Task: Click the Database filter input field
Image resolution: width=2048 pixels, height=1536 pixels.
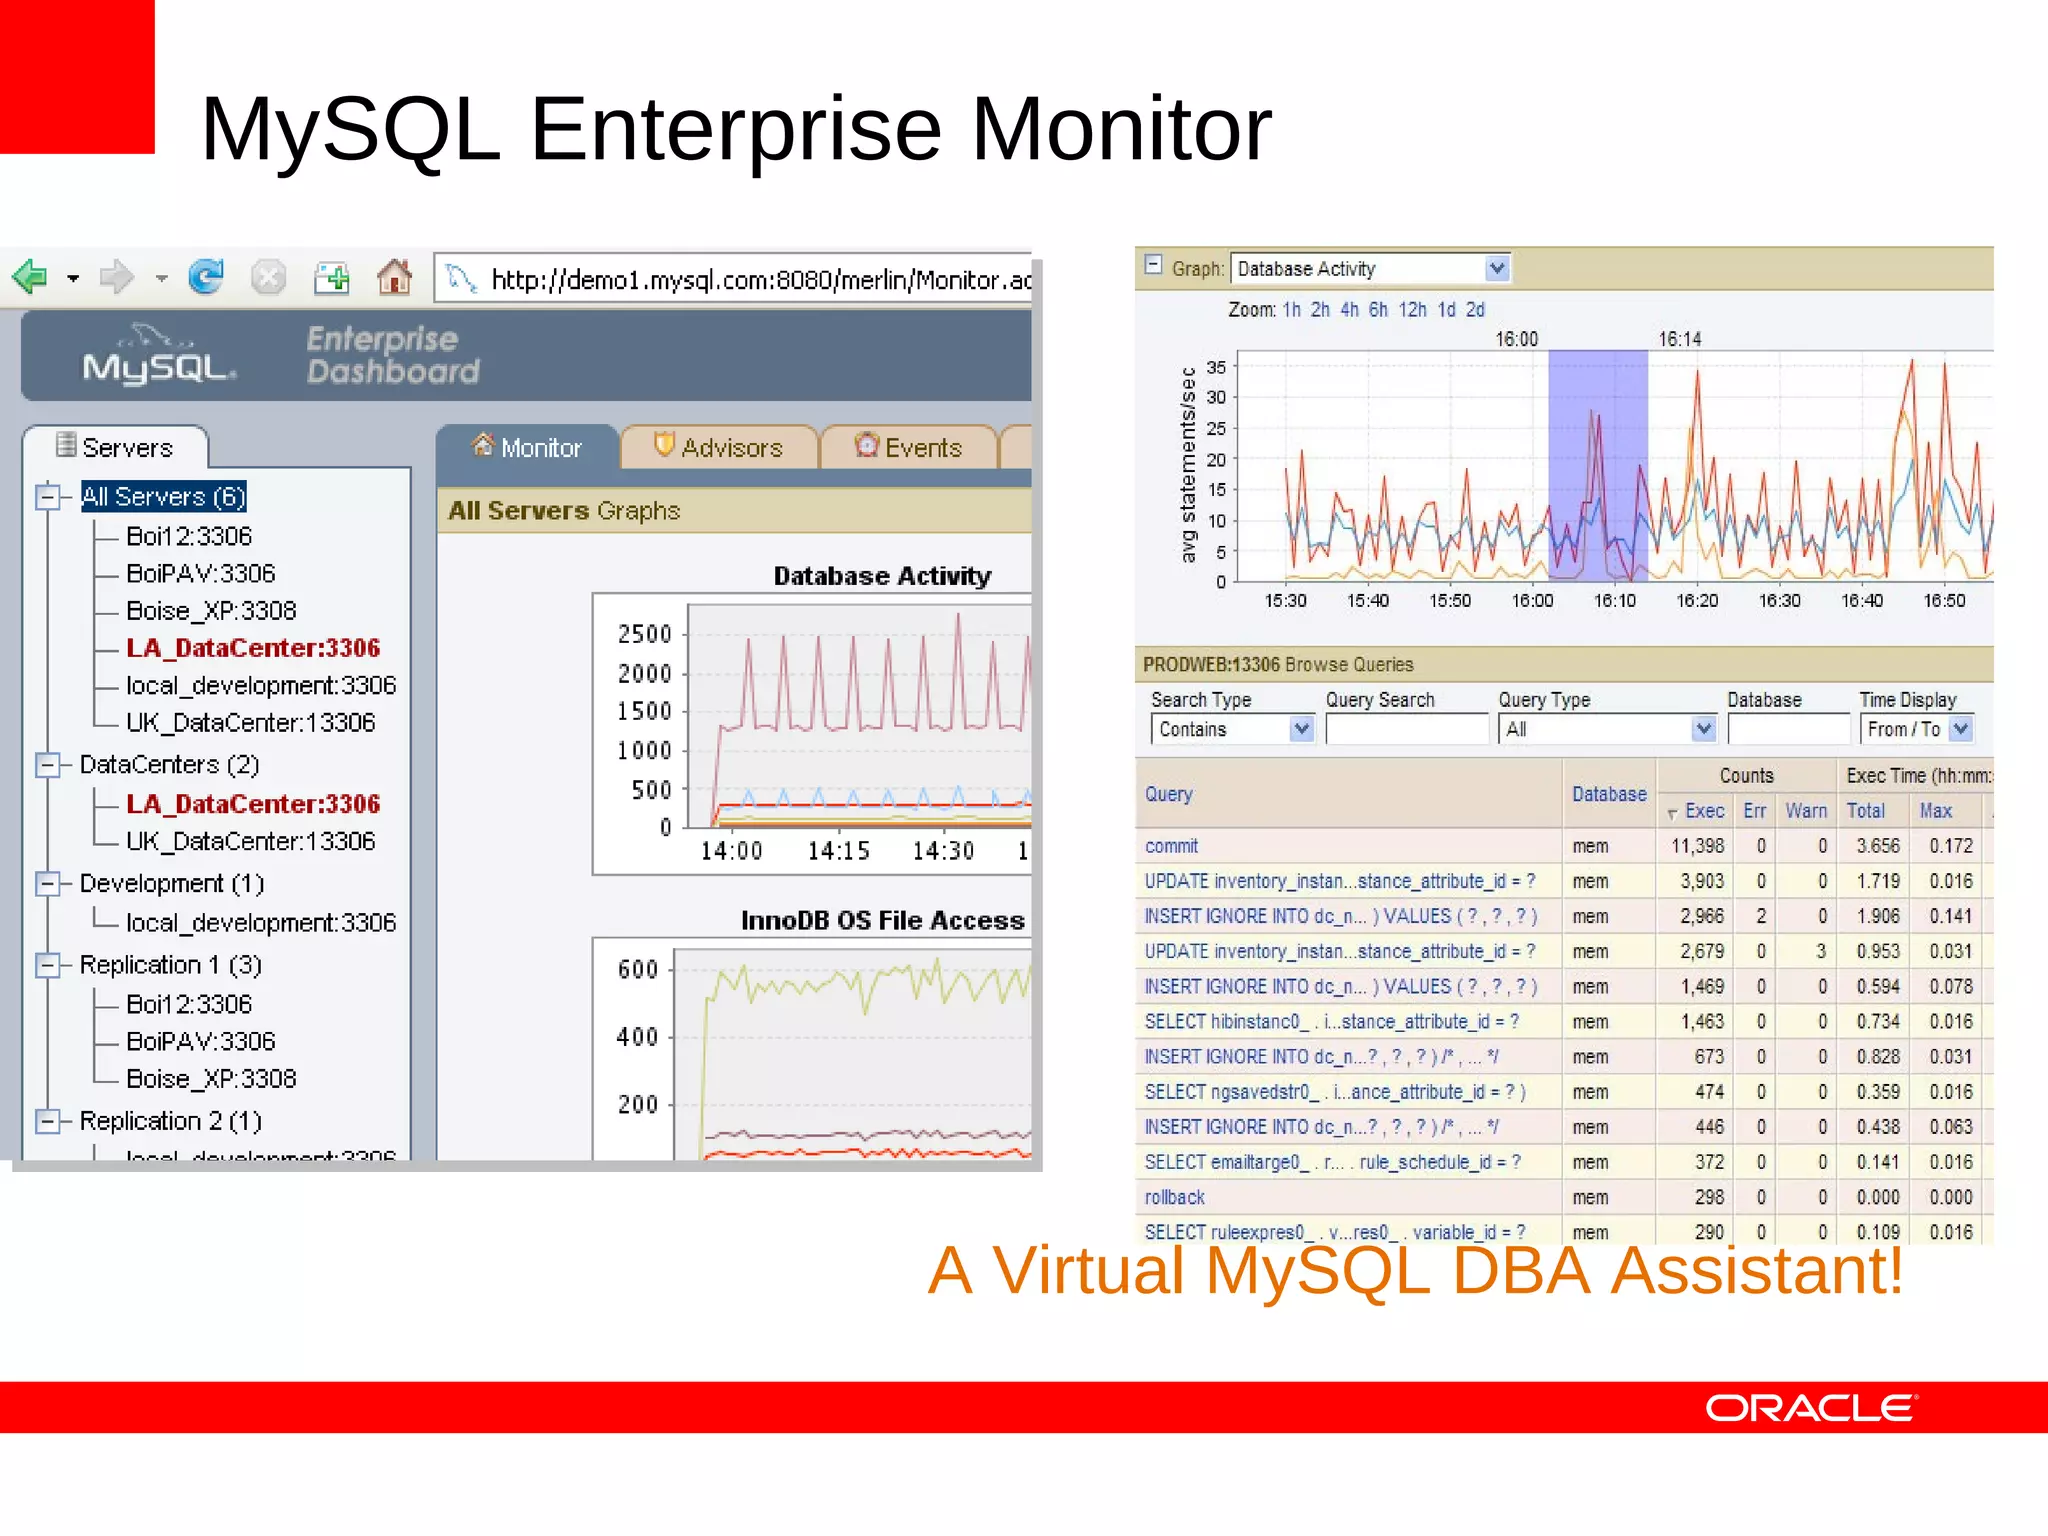Action: tap(1788, 729)
